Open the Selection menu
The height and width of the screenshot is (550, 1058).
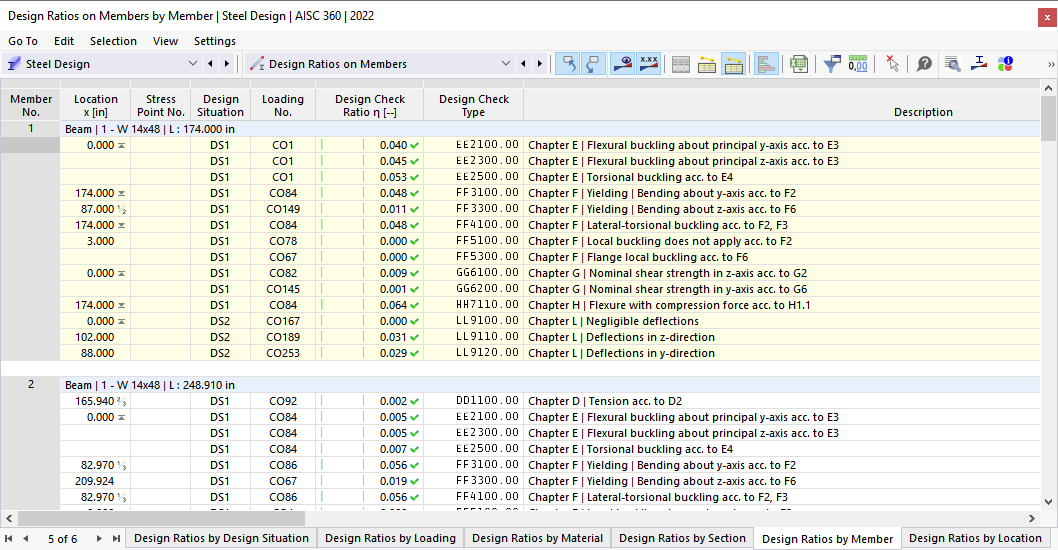click(x=113, y=41)
